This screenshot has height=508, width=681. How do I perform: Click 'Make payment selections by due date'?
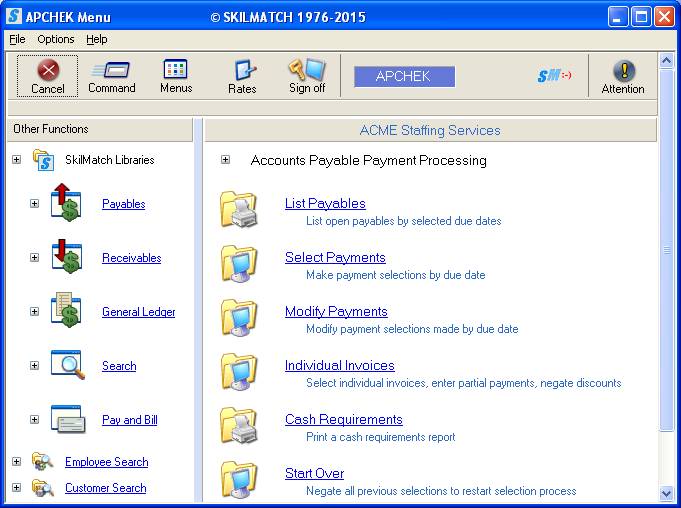coord(396,275)
